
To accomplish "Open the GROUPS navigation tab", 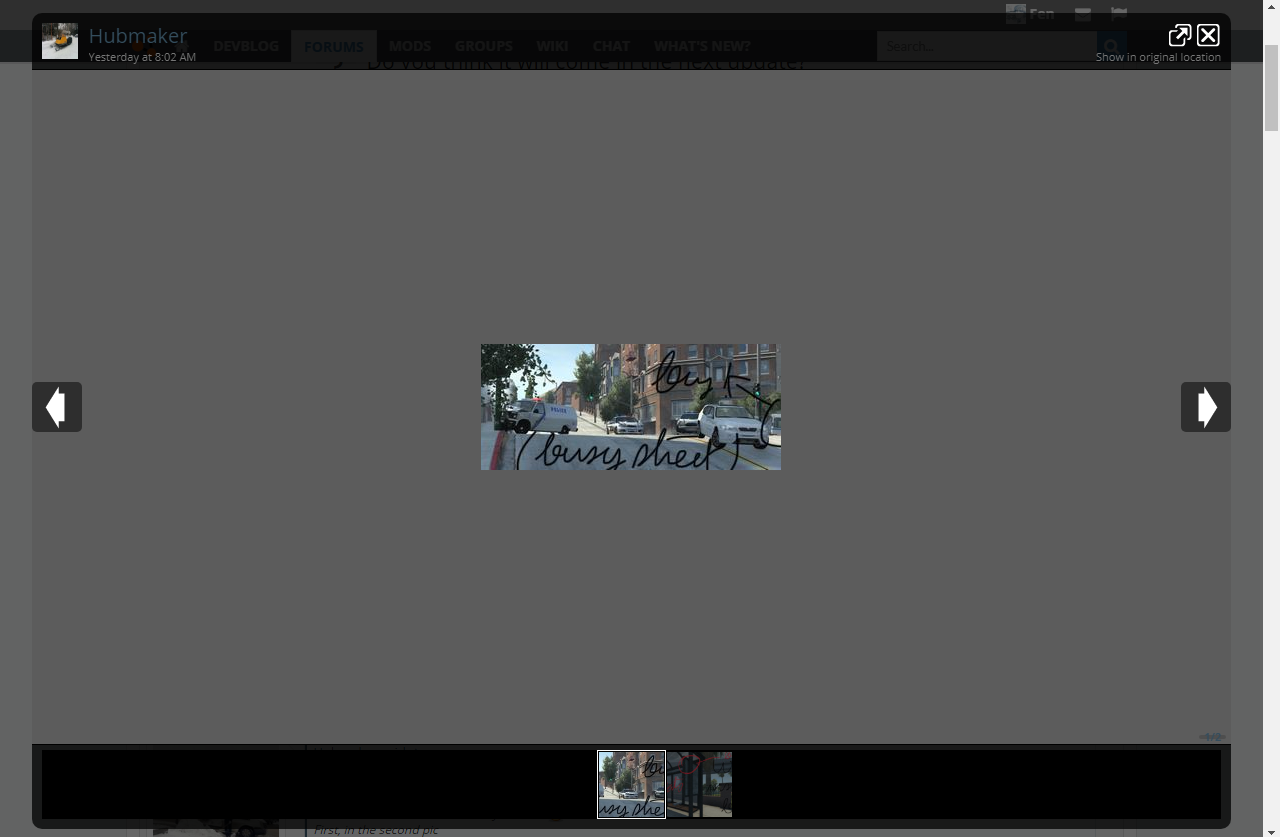I will point(483,46).
